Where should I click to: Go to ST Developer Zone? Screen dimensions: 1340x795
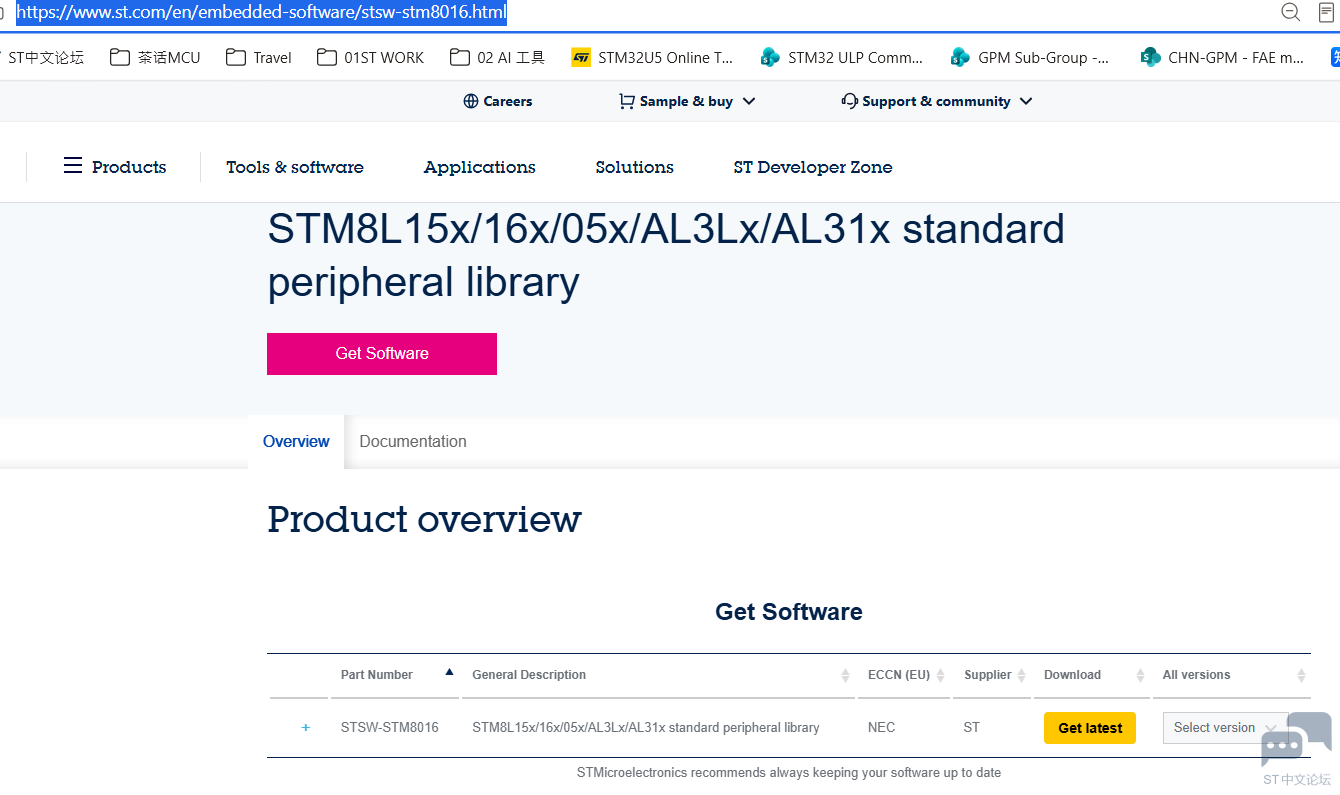point(813,167)
